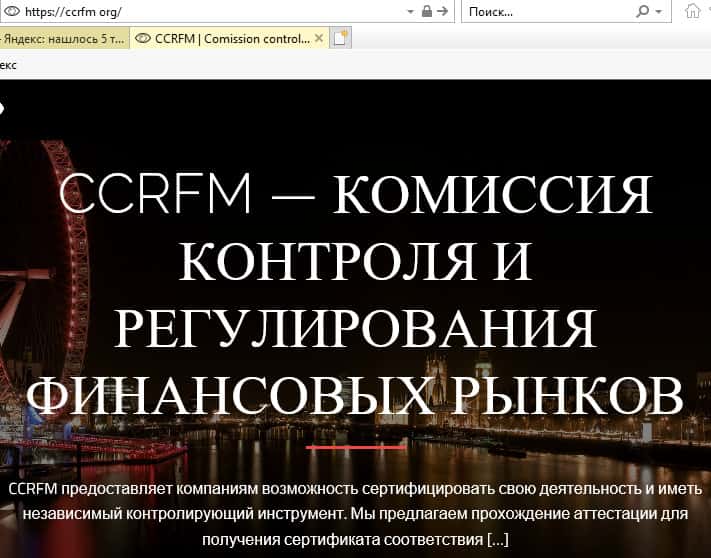Click the eye favicon on the CCRFM tab
The height and width of the screenshot is (558, 711).
[143, 39]
